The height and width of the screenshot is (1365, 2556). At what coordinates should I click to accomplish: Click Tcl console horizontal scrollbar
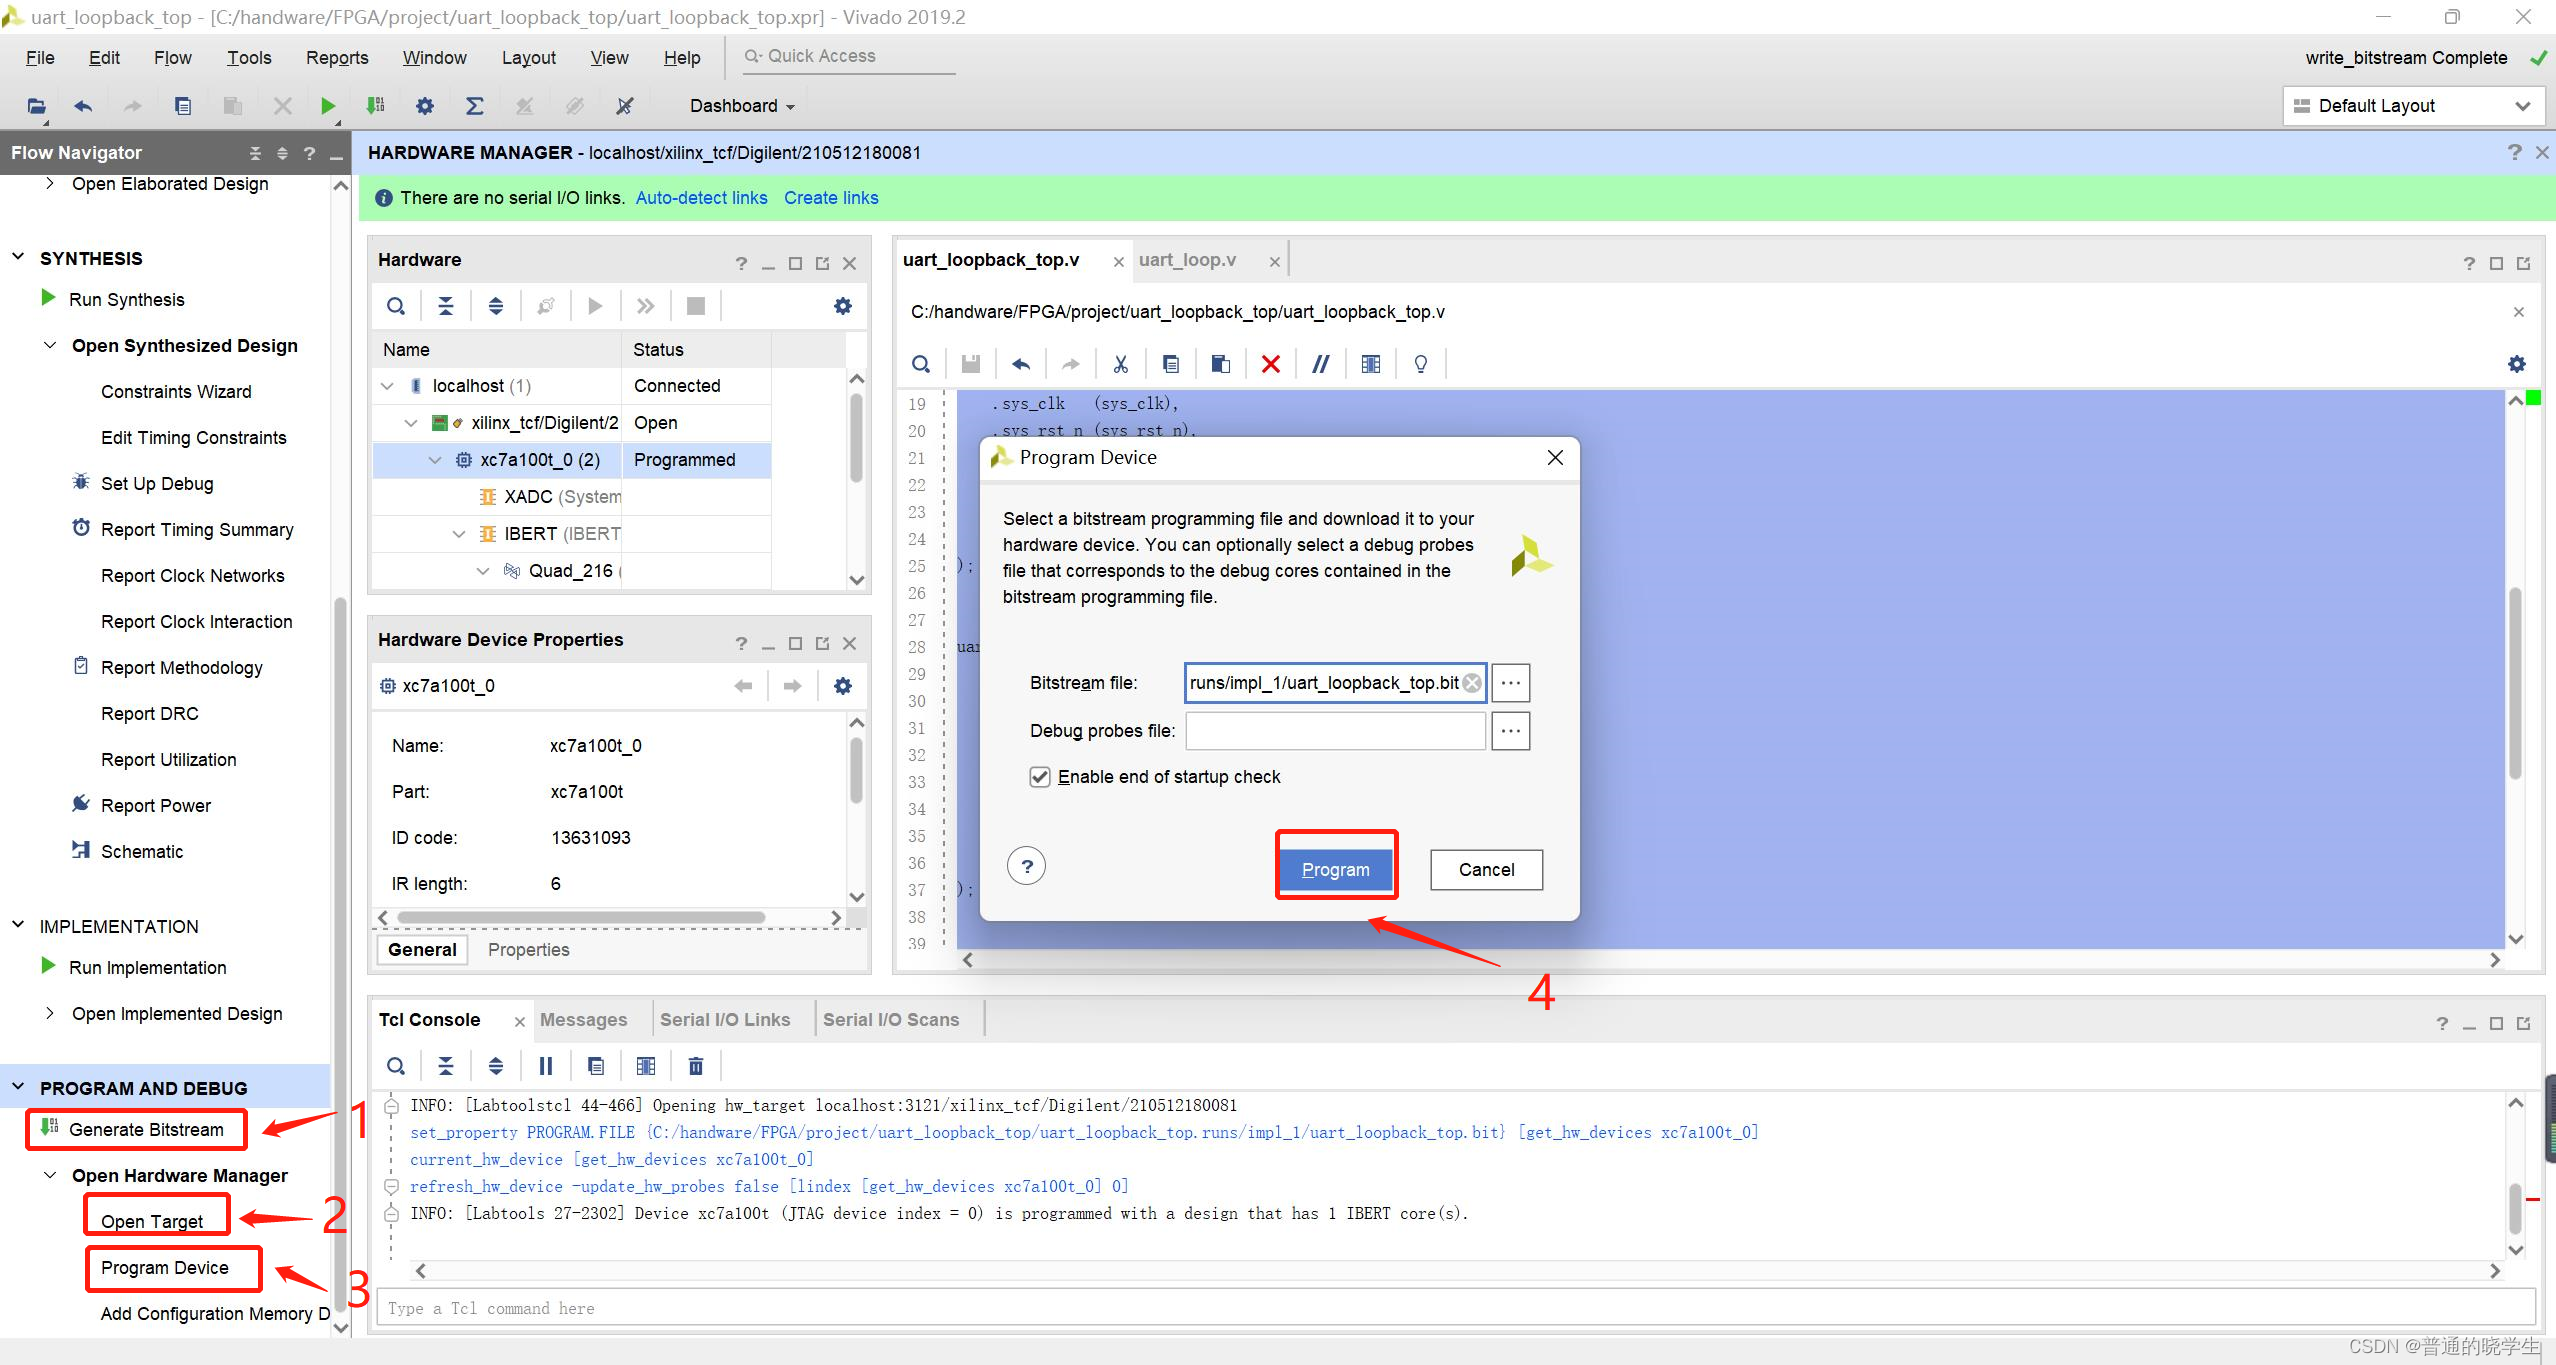coord(1458,1271)
